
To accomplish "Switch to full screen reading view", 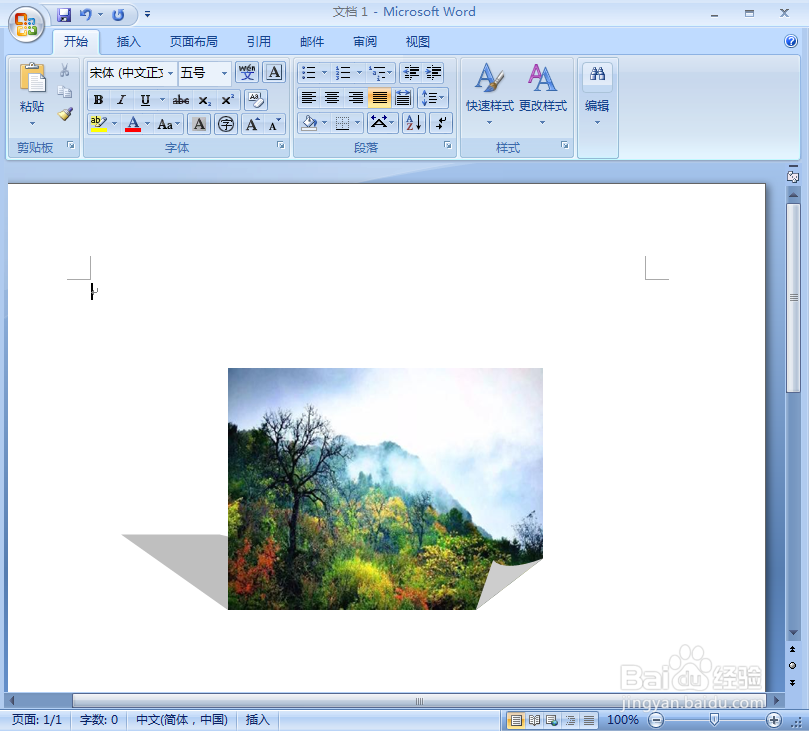I will pyautogui.click(x=534, y=720).
